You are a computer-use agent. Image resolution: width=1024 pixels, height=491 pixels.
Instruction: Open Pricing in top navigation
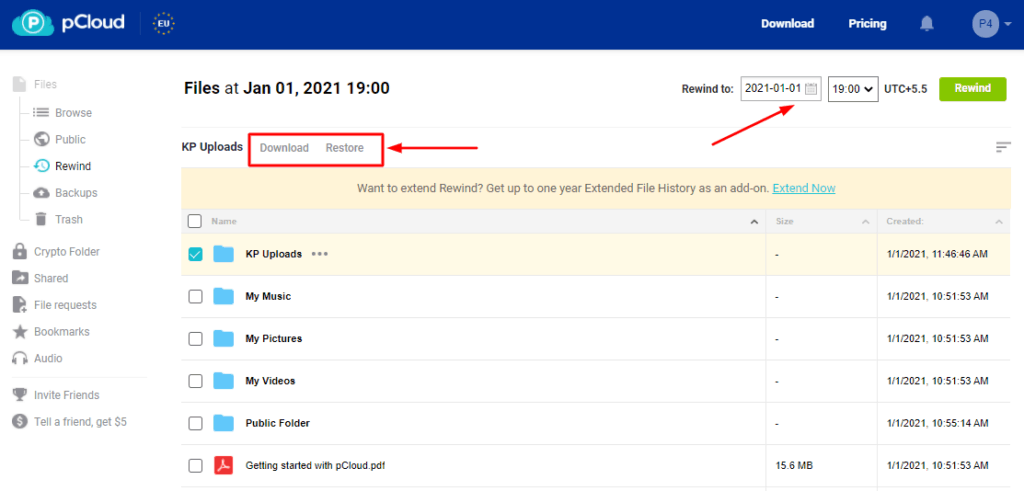(x=867, y=24)
